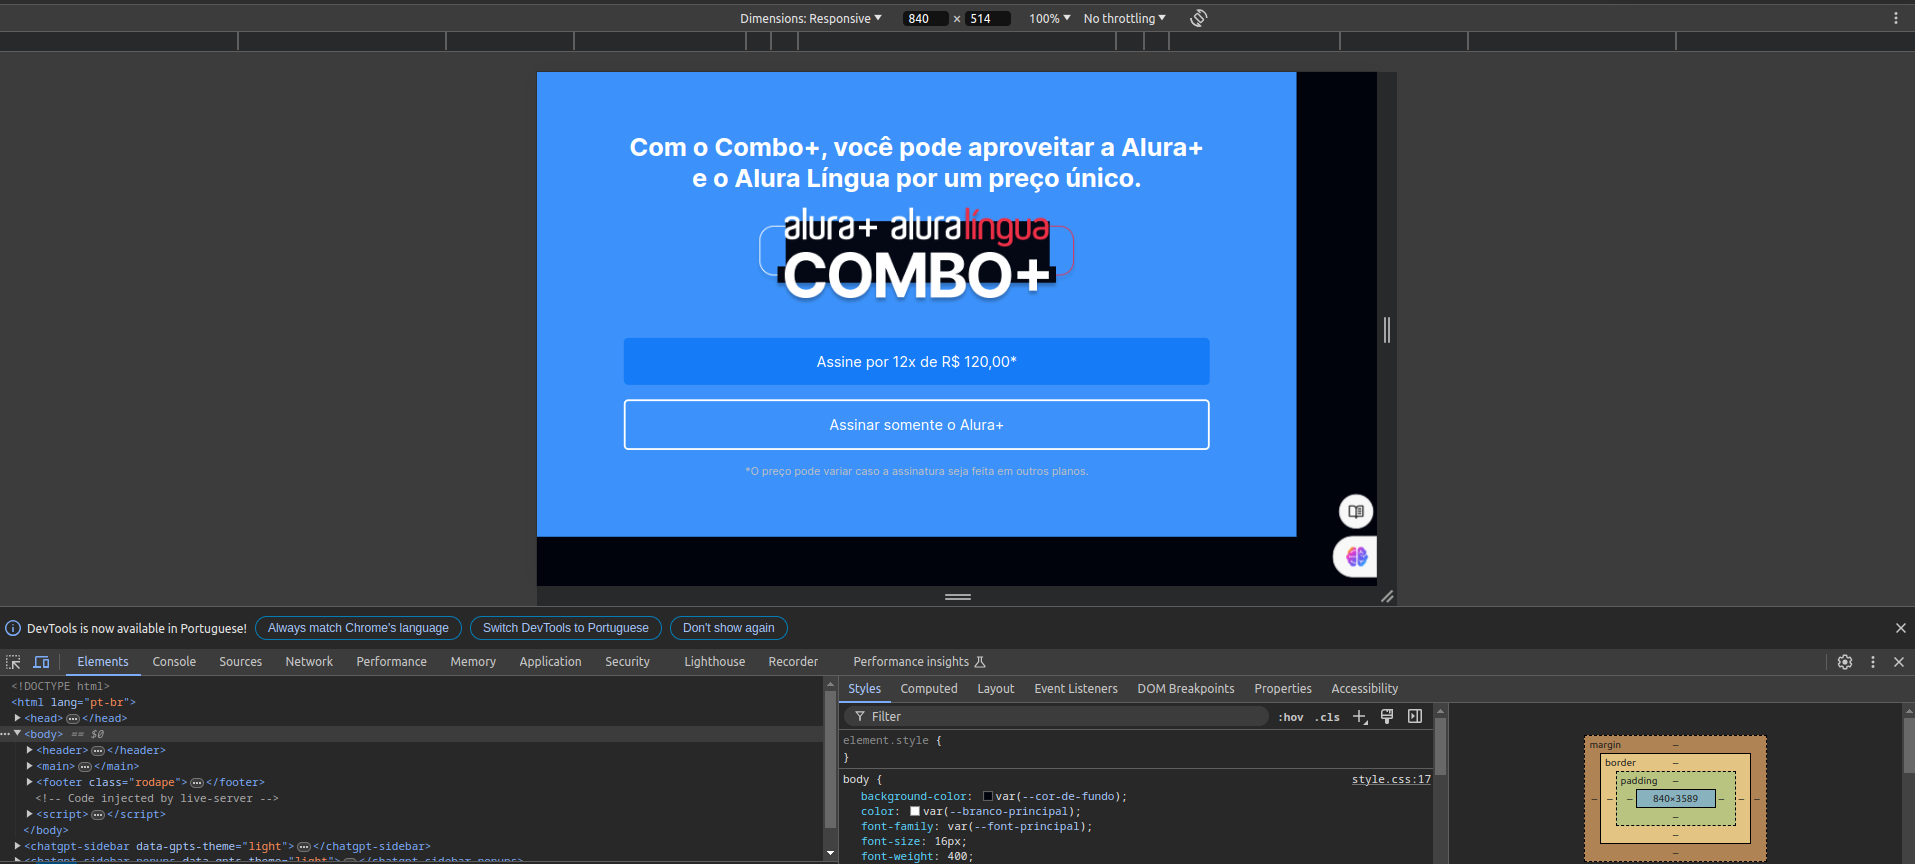Image resolution: width=1915 pixels, height=864 pixels.
Task: Click the new style rule plus icon
Action: 1360,717
